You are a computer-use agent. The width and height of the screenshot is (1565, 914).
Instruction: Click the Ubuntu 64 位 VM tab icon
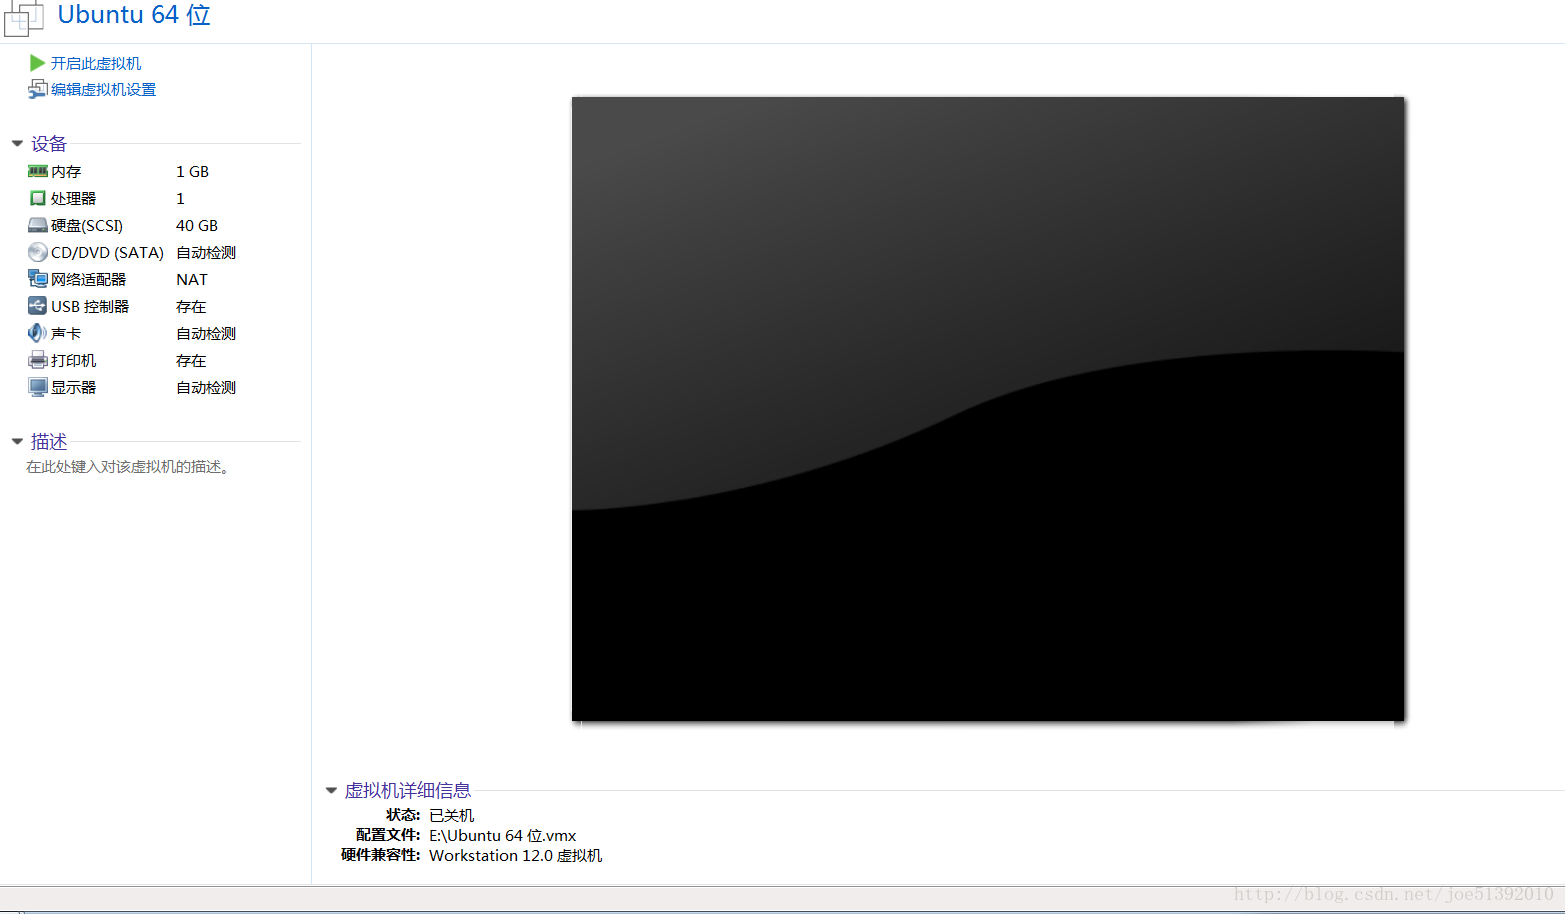[x=24, y=18]
